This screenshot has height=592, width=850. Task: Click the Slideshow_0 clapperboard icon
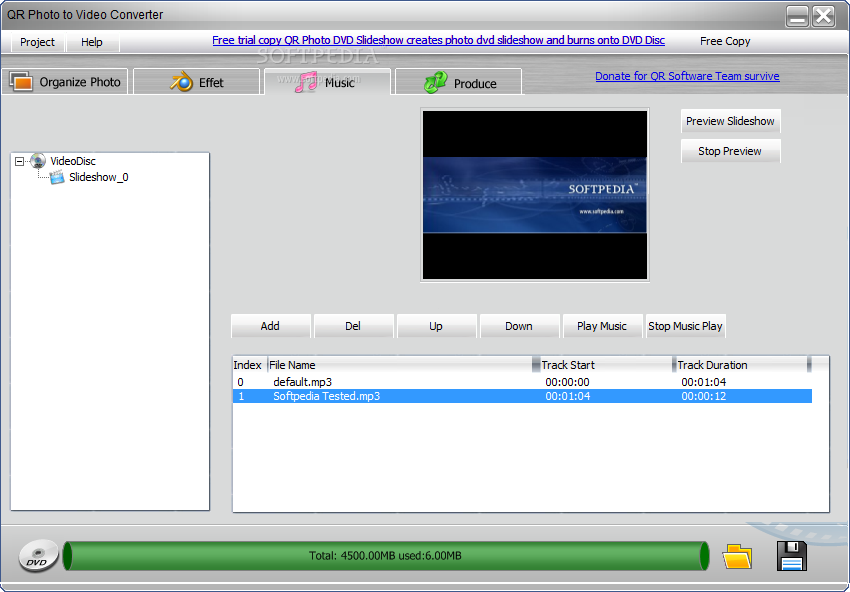[57, 177]
